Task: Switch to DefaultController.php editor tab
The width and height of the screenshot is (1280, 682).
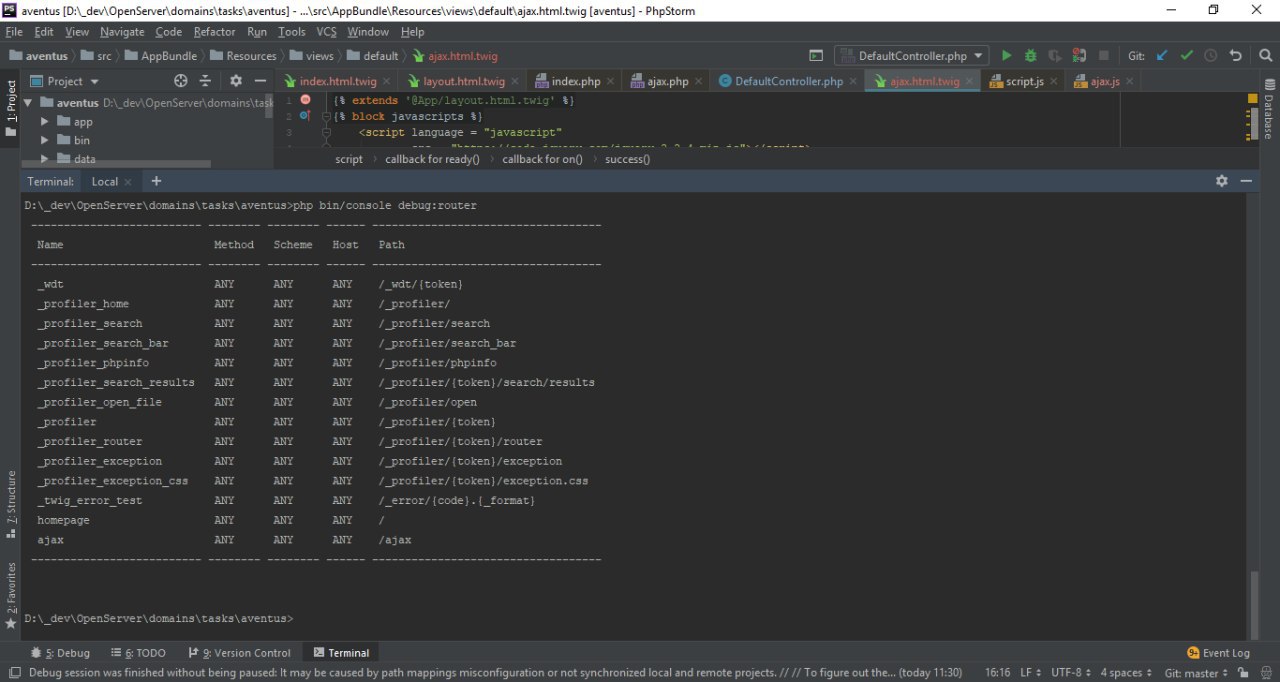Action: (789, 81)
